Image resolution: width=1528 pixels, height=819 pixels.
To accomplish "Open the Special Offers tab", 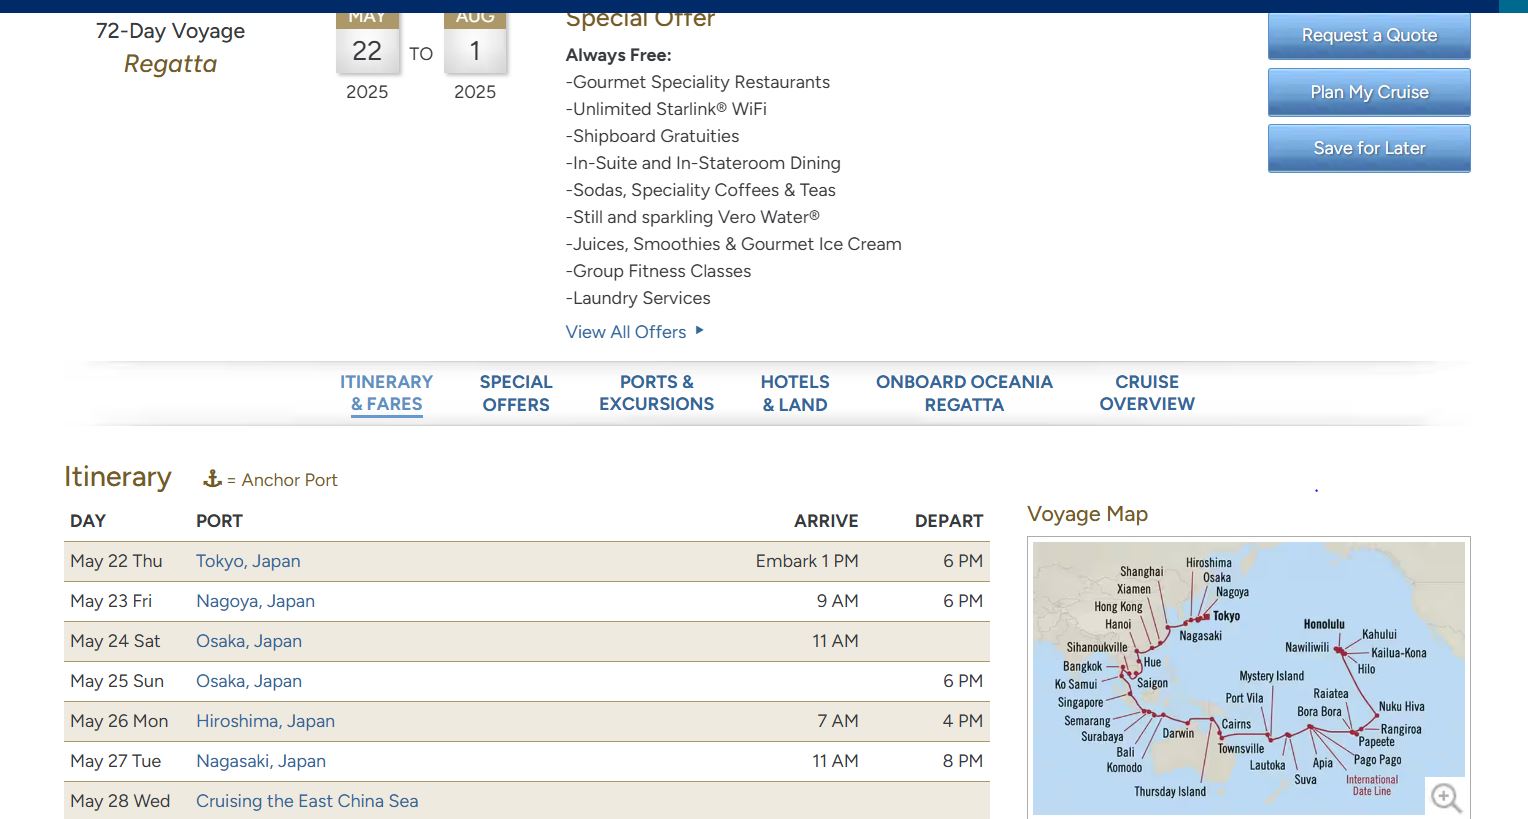I will 516,393.
